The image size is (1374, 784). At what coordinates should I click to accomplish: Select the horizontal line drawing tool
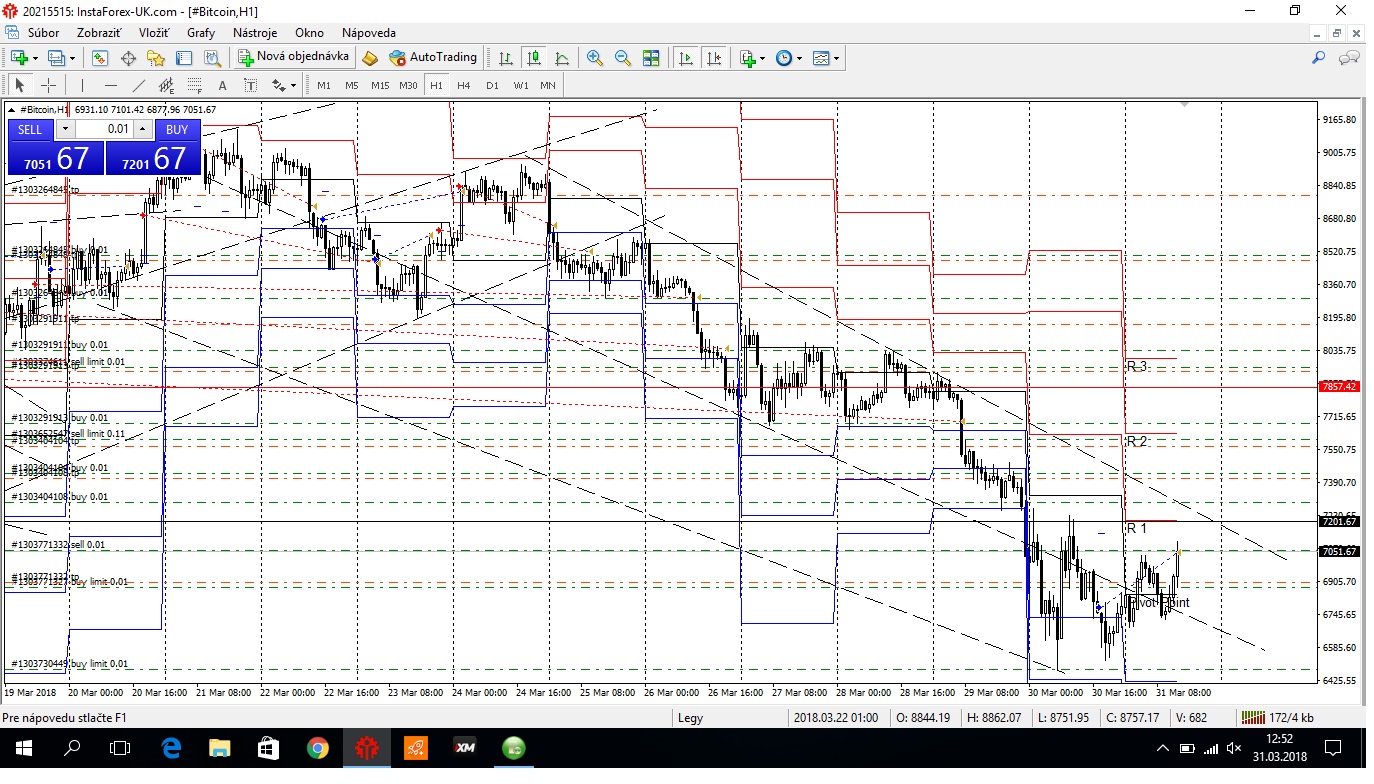(110, 85)
